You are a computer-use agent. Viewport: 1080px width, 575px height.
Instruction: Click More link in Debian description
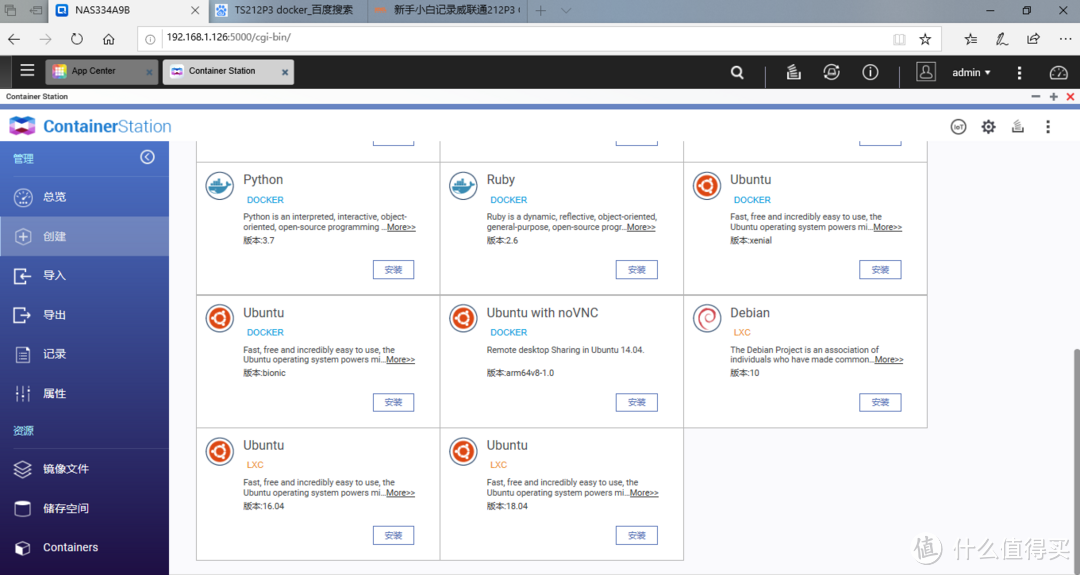click(888, 360)
